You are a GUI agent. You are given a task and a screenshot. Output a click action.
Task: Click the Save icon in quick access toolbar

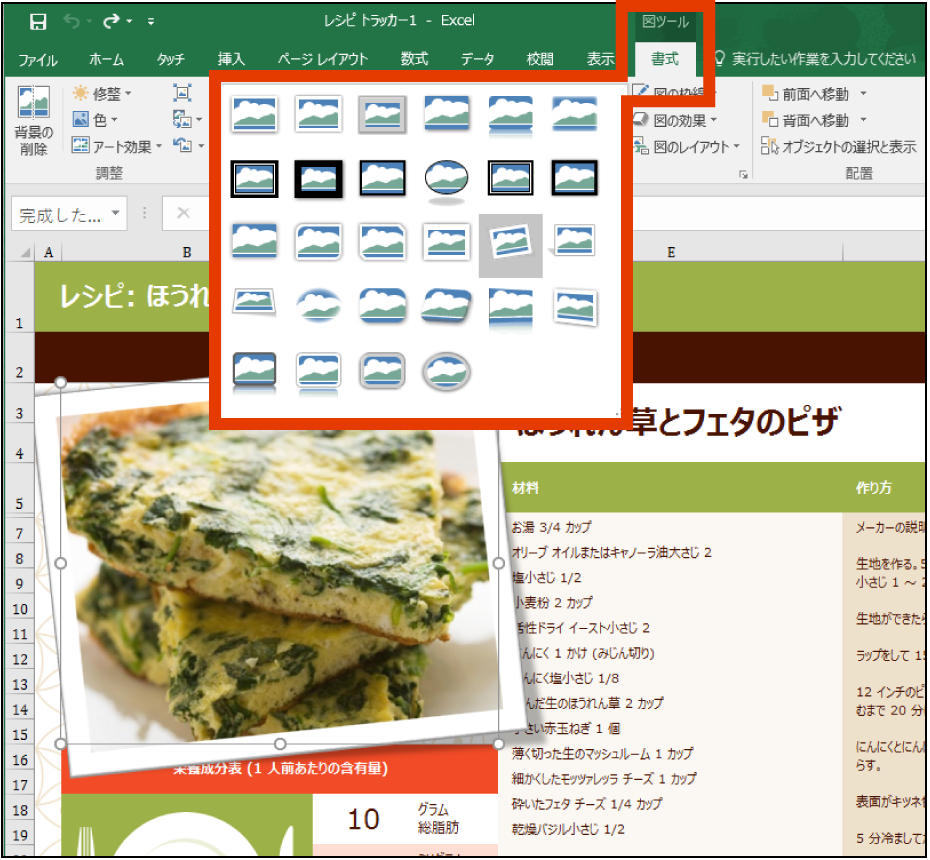pos(38,22)
